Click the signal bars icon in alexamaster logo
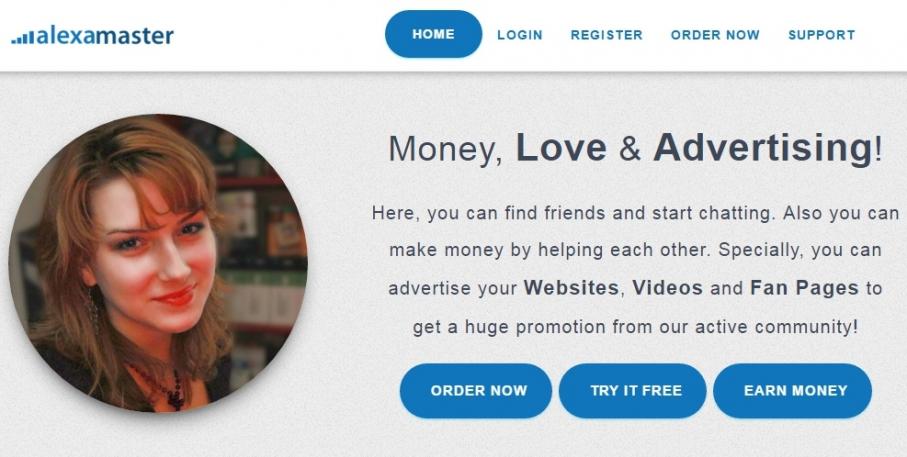The width and height of the screenshot is (907, 457). click(x=23, y=39)
